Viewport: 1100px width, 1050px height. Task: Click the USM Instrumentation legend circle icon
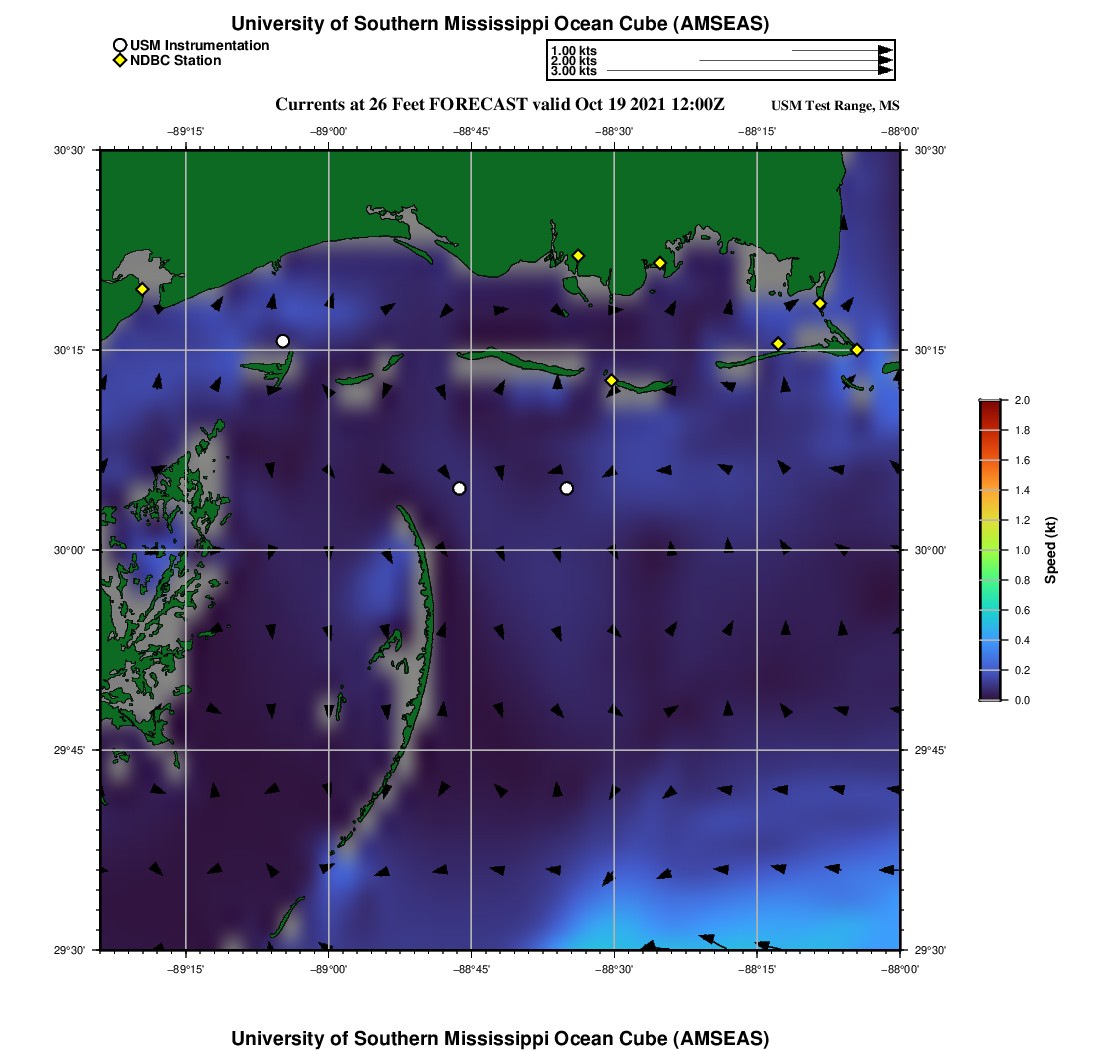tap(120, 45)
